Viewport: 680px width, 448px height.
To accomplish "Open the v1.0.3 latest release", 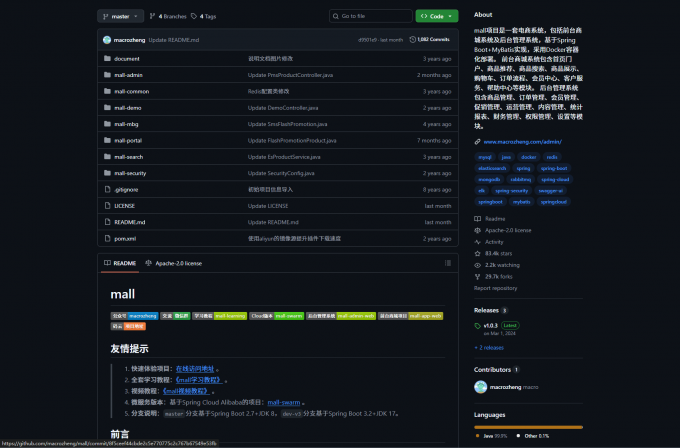I will 490,326.
